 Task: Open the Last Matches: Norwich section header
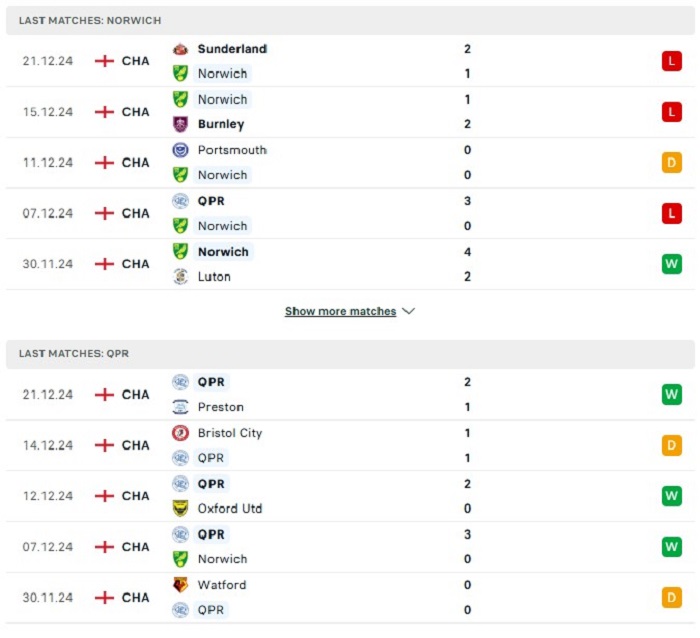(350, 21)
